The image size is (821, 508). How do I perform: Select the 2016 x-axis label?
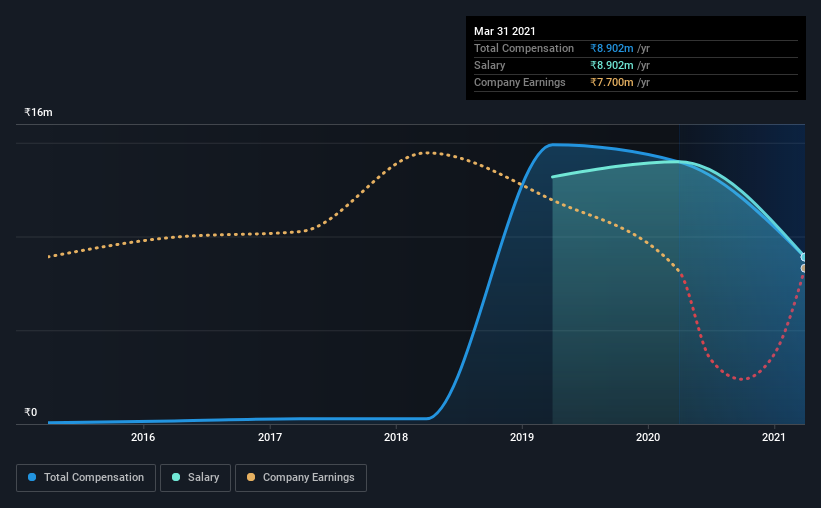(143, 437)
